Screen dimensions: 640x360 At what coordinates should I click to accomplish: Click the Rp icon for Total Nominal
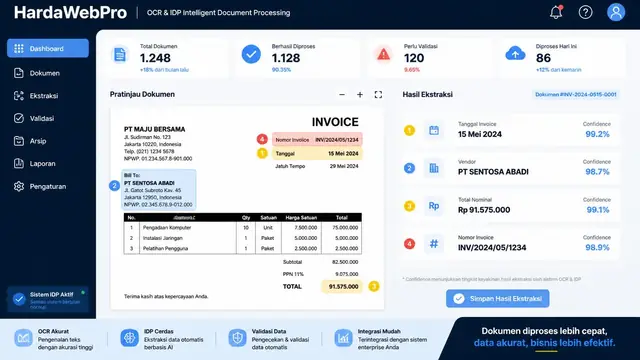coord(434,206)
